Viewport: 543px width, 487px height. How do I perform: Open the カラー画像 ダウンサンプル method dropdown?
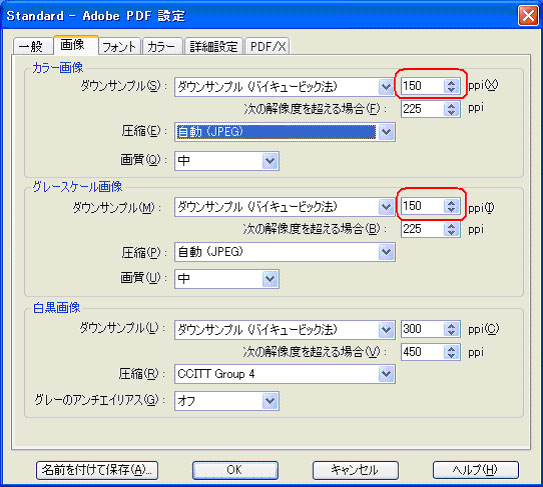285,87
